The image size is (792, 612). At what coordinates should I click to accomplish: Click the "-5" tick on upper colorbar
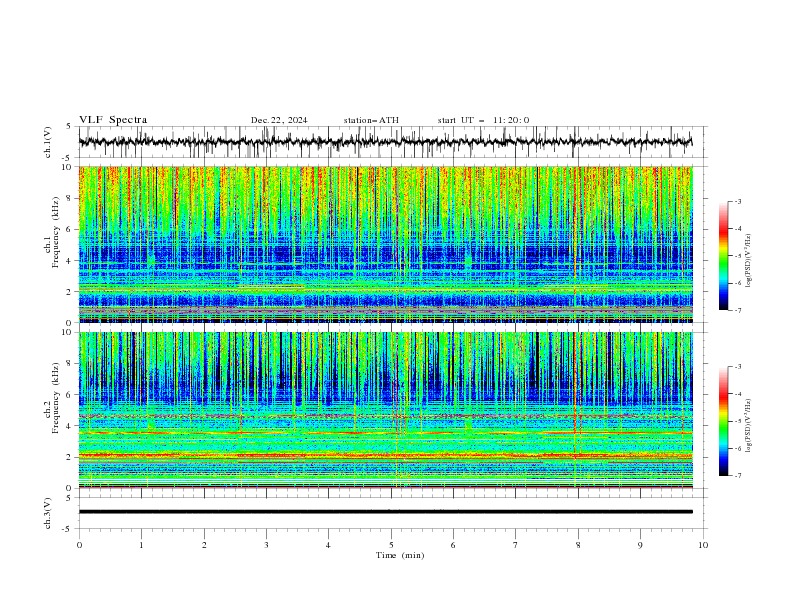(x=737, y=256)
